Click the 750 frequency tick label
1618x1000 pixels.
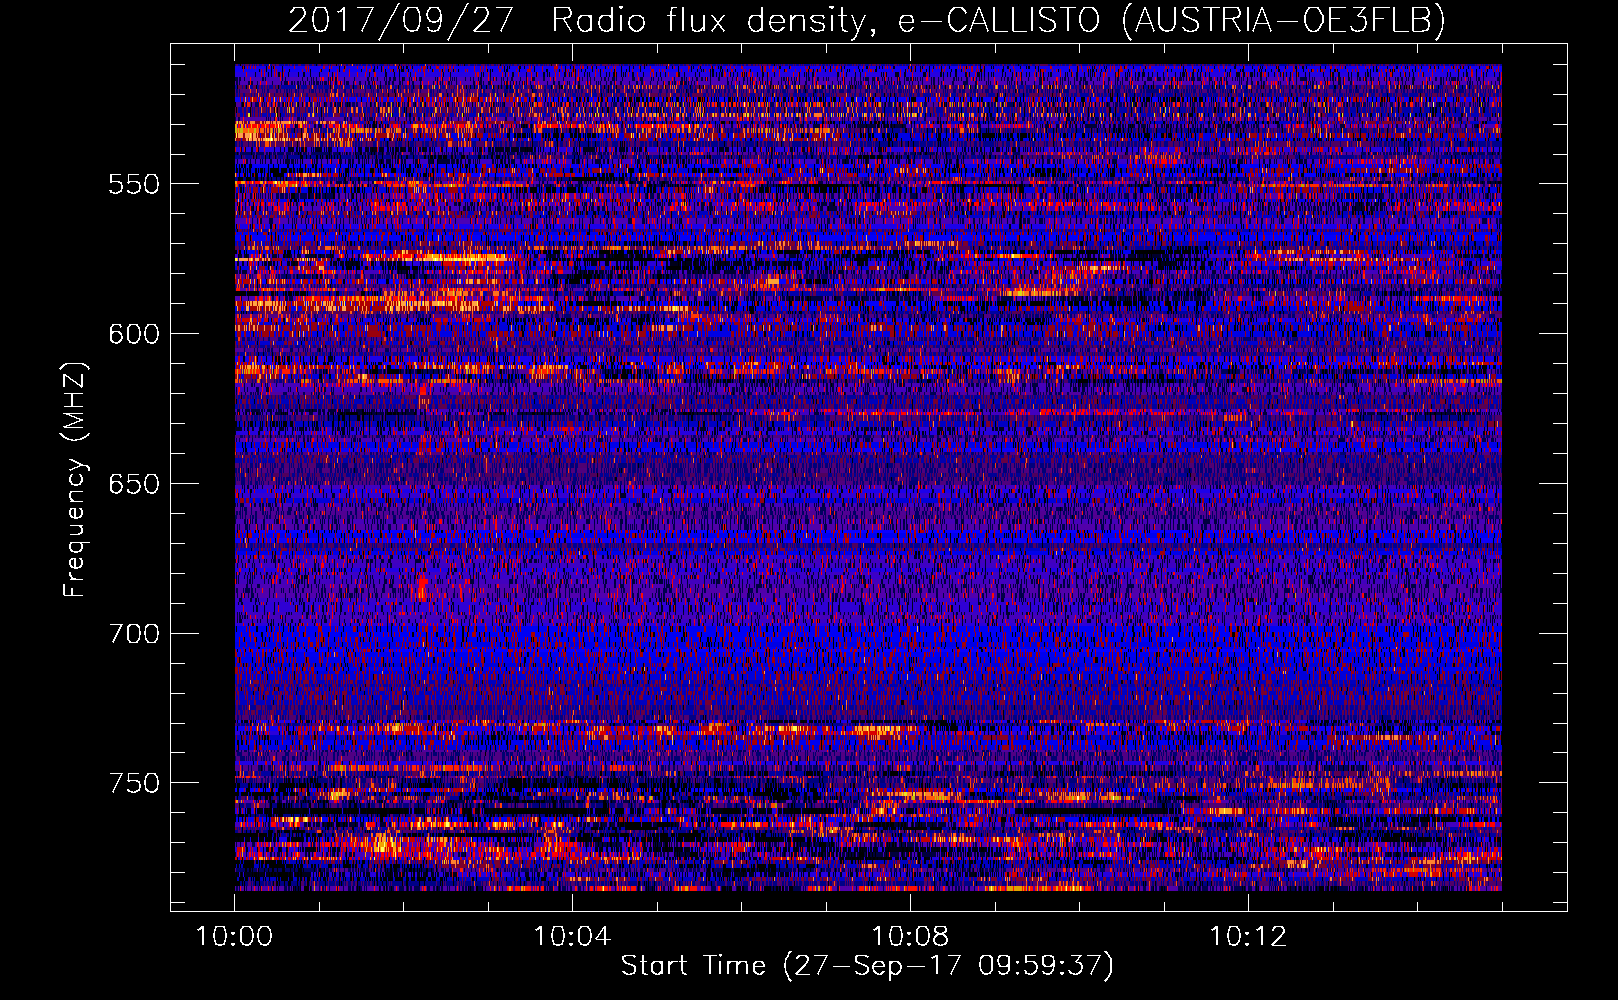coord(134,783)
